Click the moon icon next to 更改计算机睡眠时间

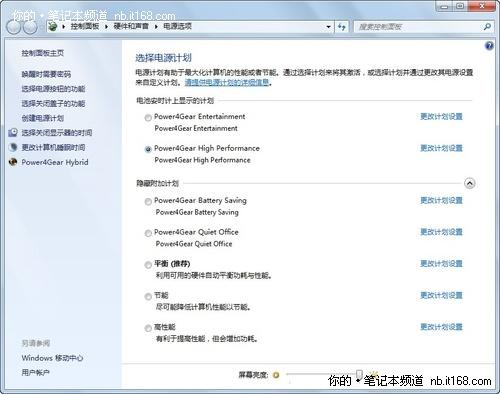pos(13,147)
